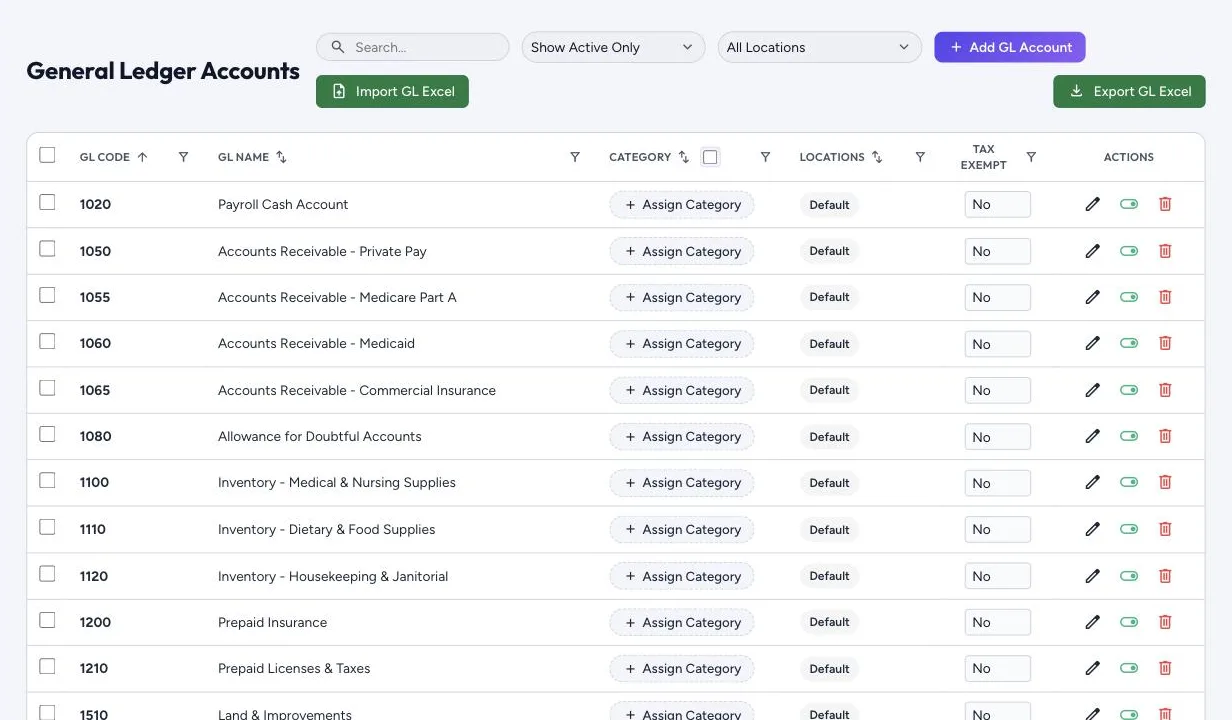Focus the Search field

coord(413,47)
